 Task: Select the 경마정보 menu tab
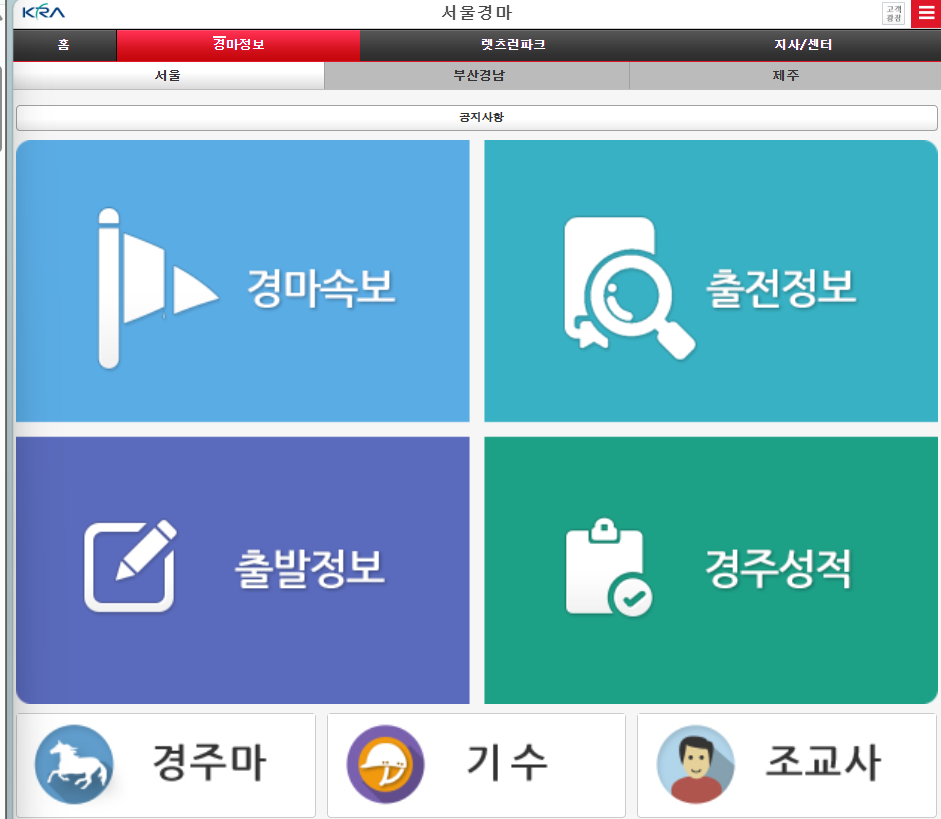point(238,45)
